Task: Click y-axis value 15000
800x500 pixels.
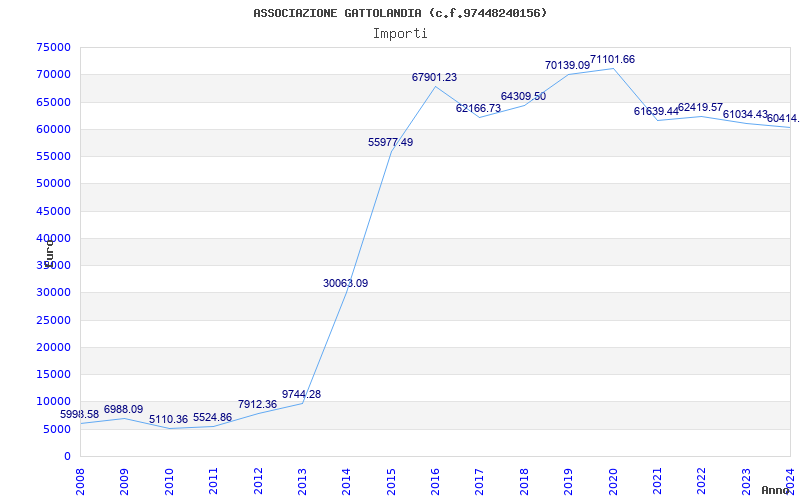Action: tap(54, 374)
